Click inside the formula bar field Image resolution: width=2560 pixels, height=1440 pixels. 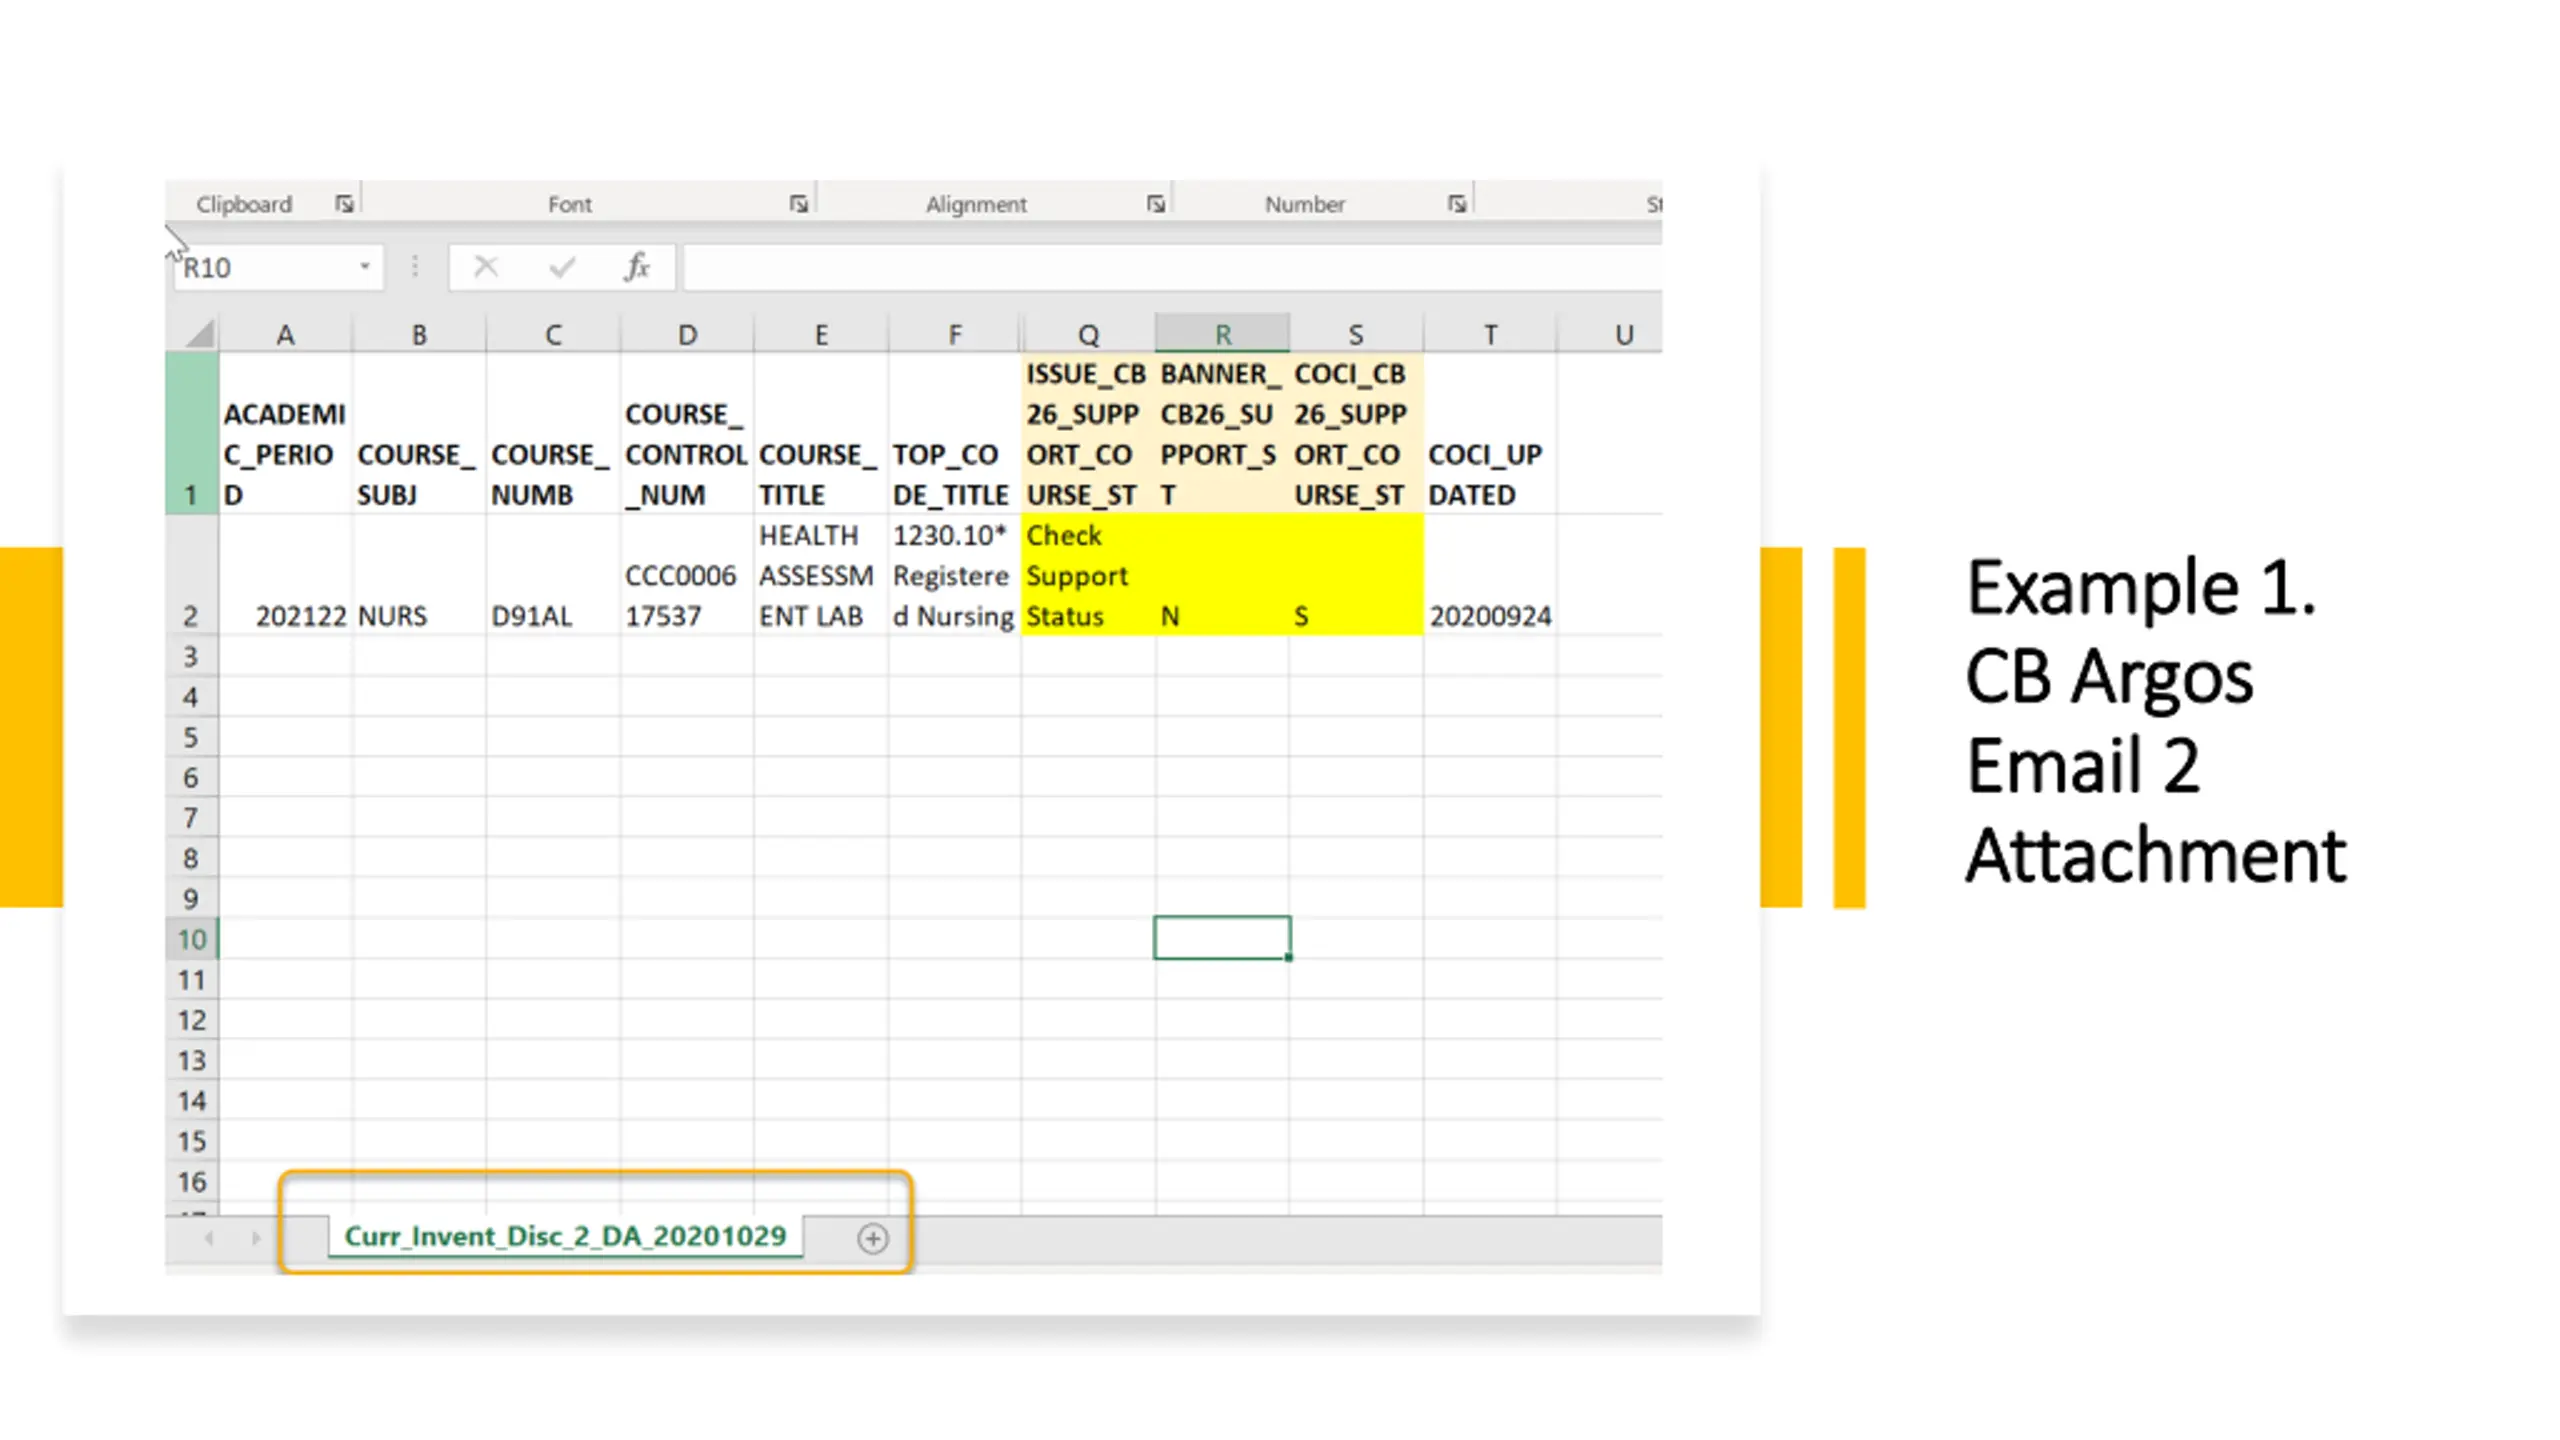pyautogui.click(x=1172, y=268)
